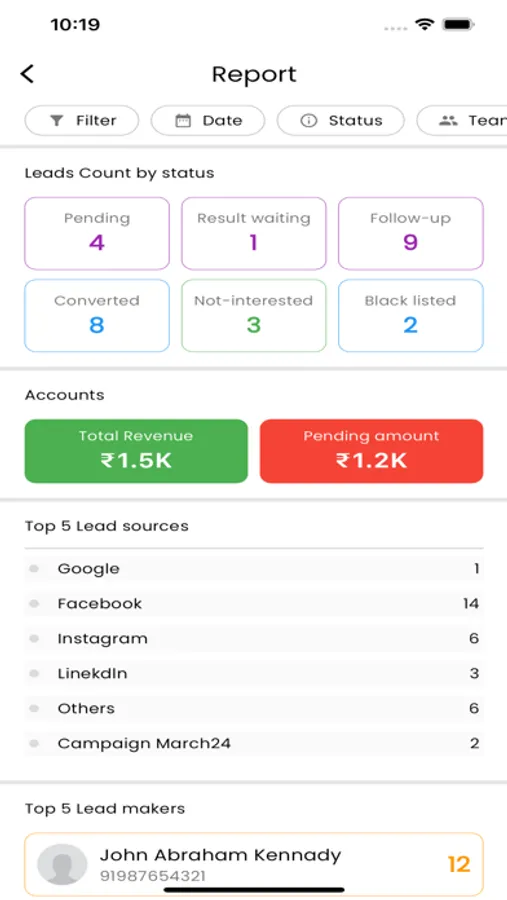Tap the Leads Count by status heading
This screenshot has height=900, width=507.
[x=119, y=173]
